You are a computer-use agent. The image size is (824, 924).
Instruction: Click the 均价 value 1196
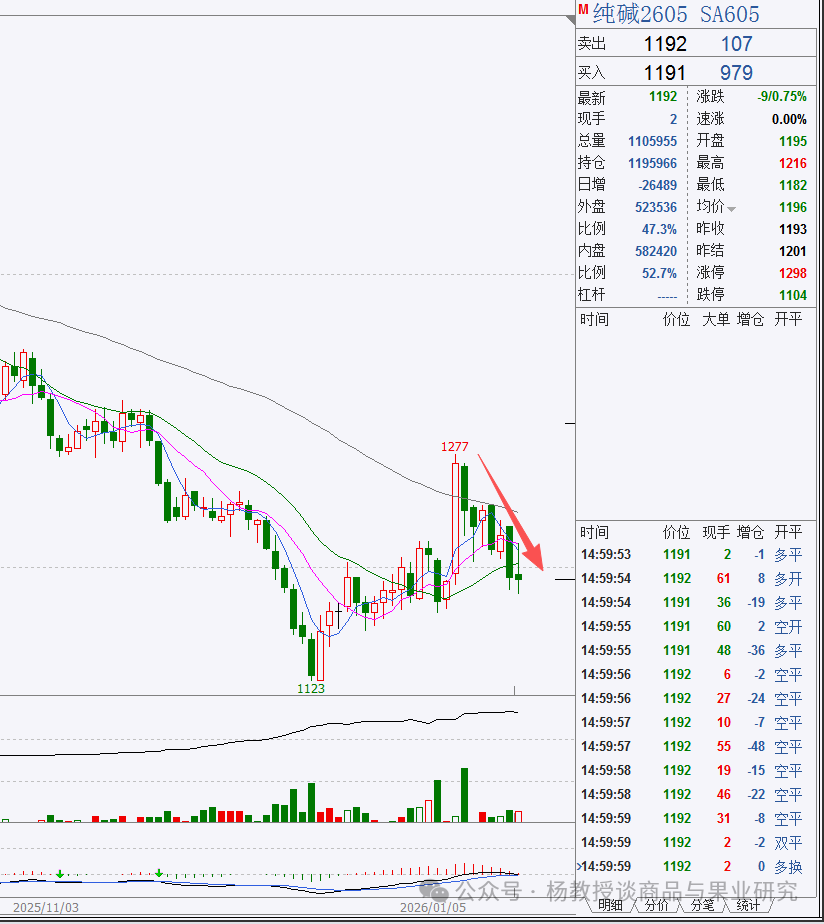793,207
